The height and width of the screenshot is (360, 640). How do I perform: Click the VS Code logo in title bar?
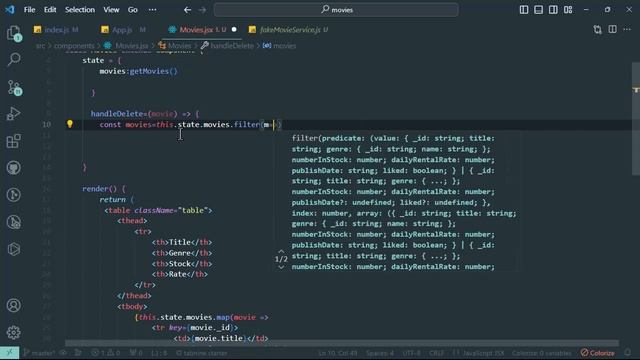pos(10,9)
